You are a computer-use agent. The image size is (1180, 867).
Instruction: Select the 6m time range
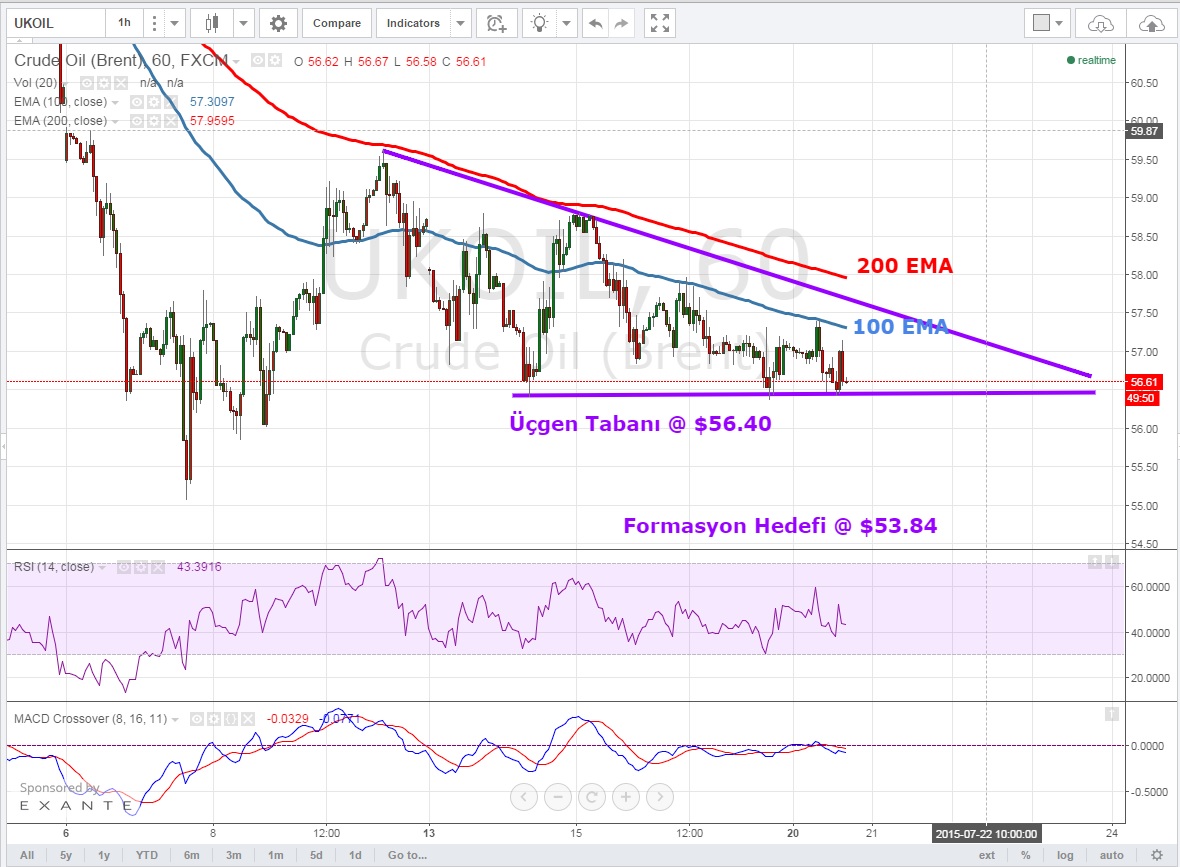(191, 855)
